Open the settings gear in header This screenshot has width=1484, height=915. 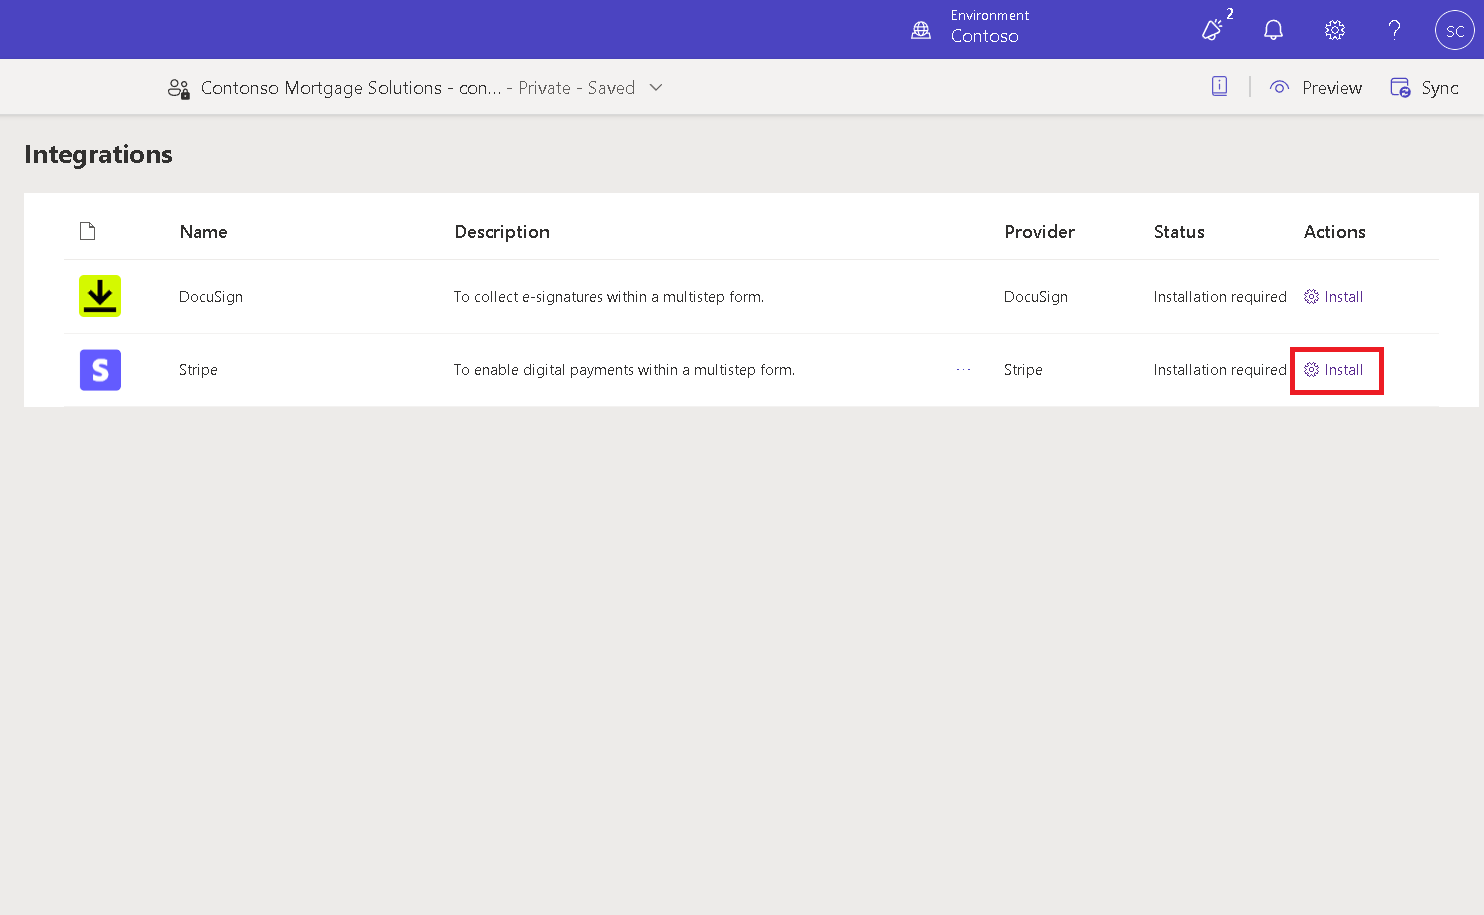[x=1334, y=30]
